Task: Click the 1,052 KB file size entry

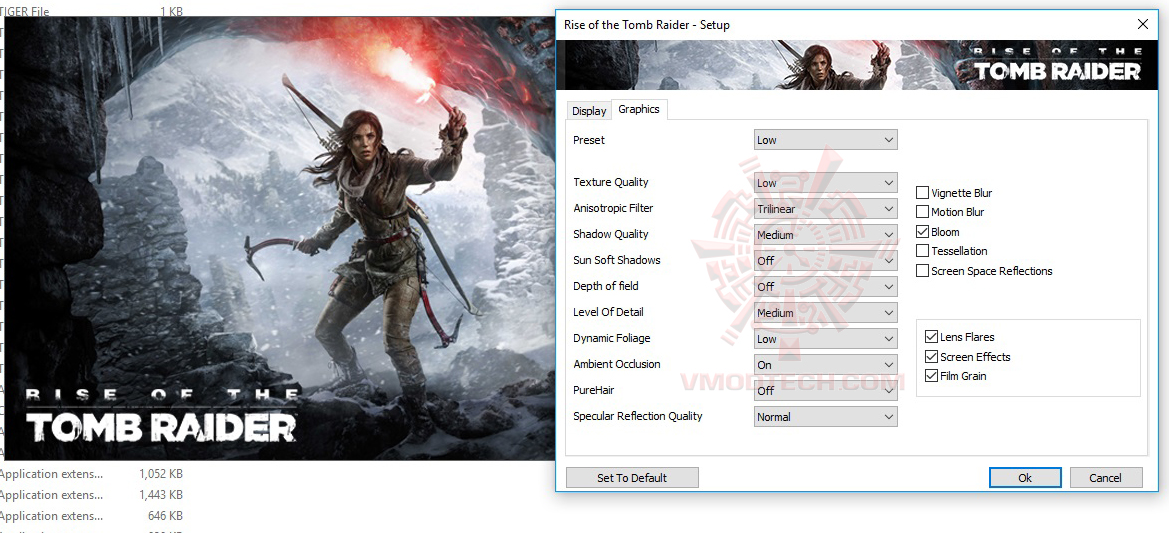Action: pos(161,474)
